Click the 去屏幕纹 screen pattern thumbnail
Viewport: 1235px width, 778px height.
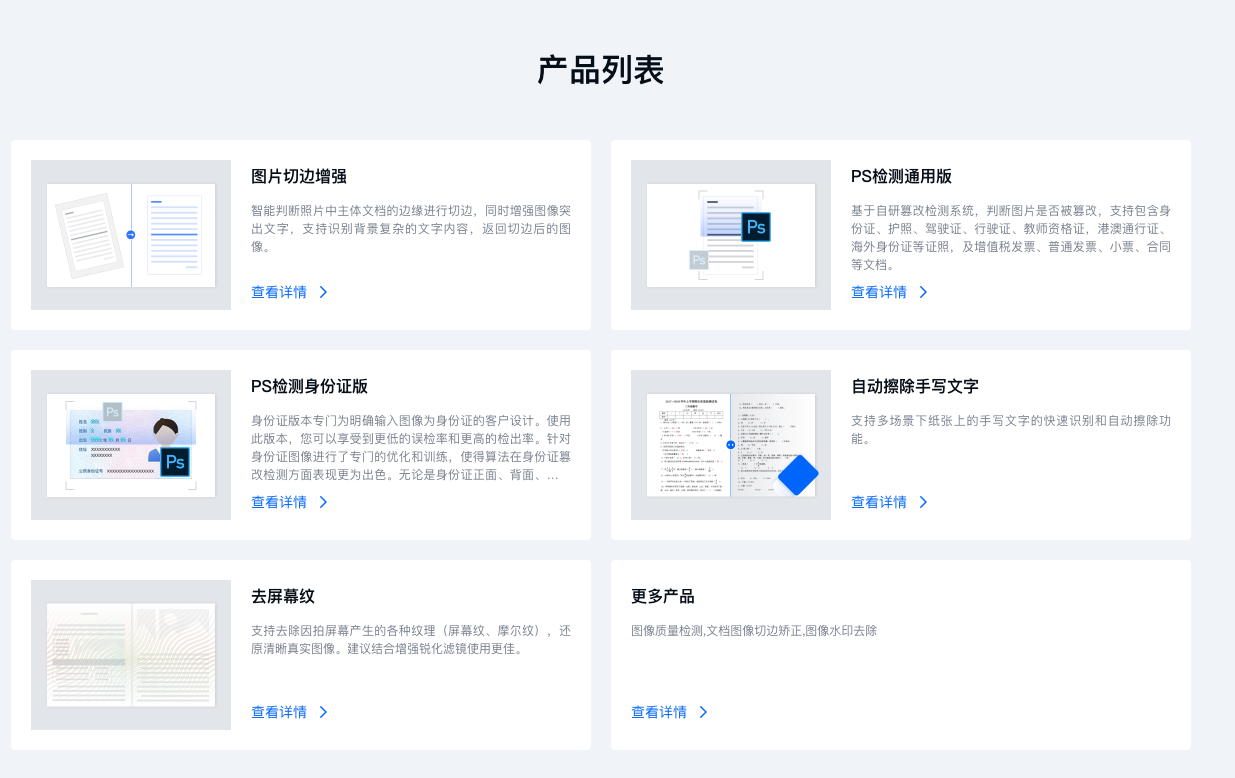pos(130,655)
